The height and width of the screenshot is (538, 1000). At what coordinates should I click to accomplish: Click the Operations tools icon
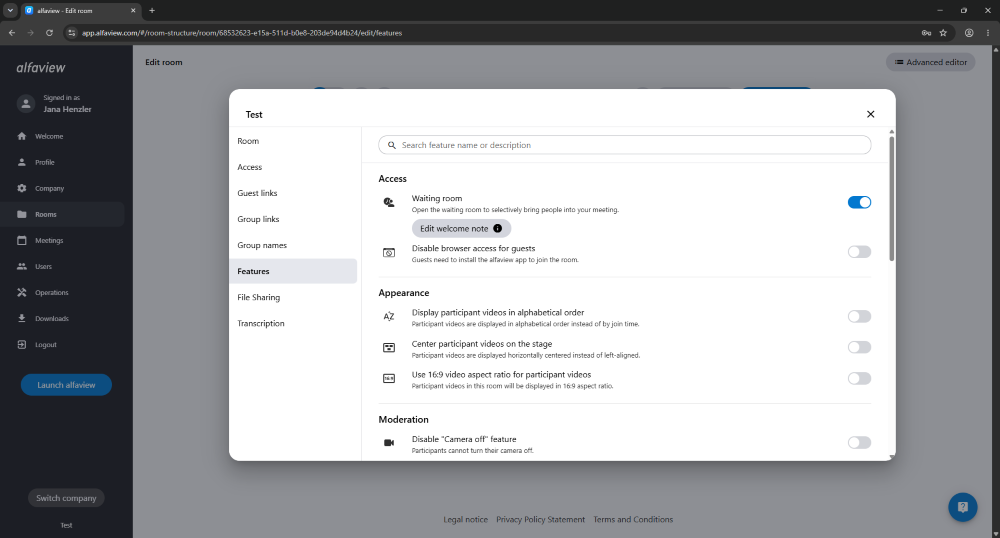coord(22,293)
